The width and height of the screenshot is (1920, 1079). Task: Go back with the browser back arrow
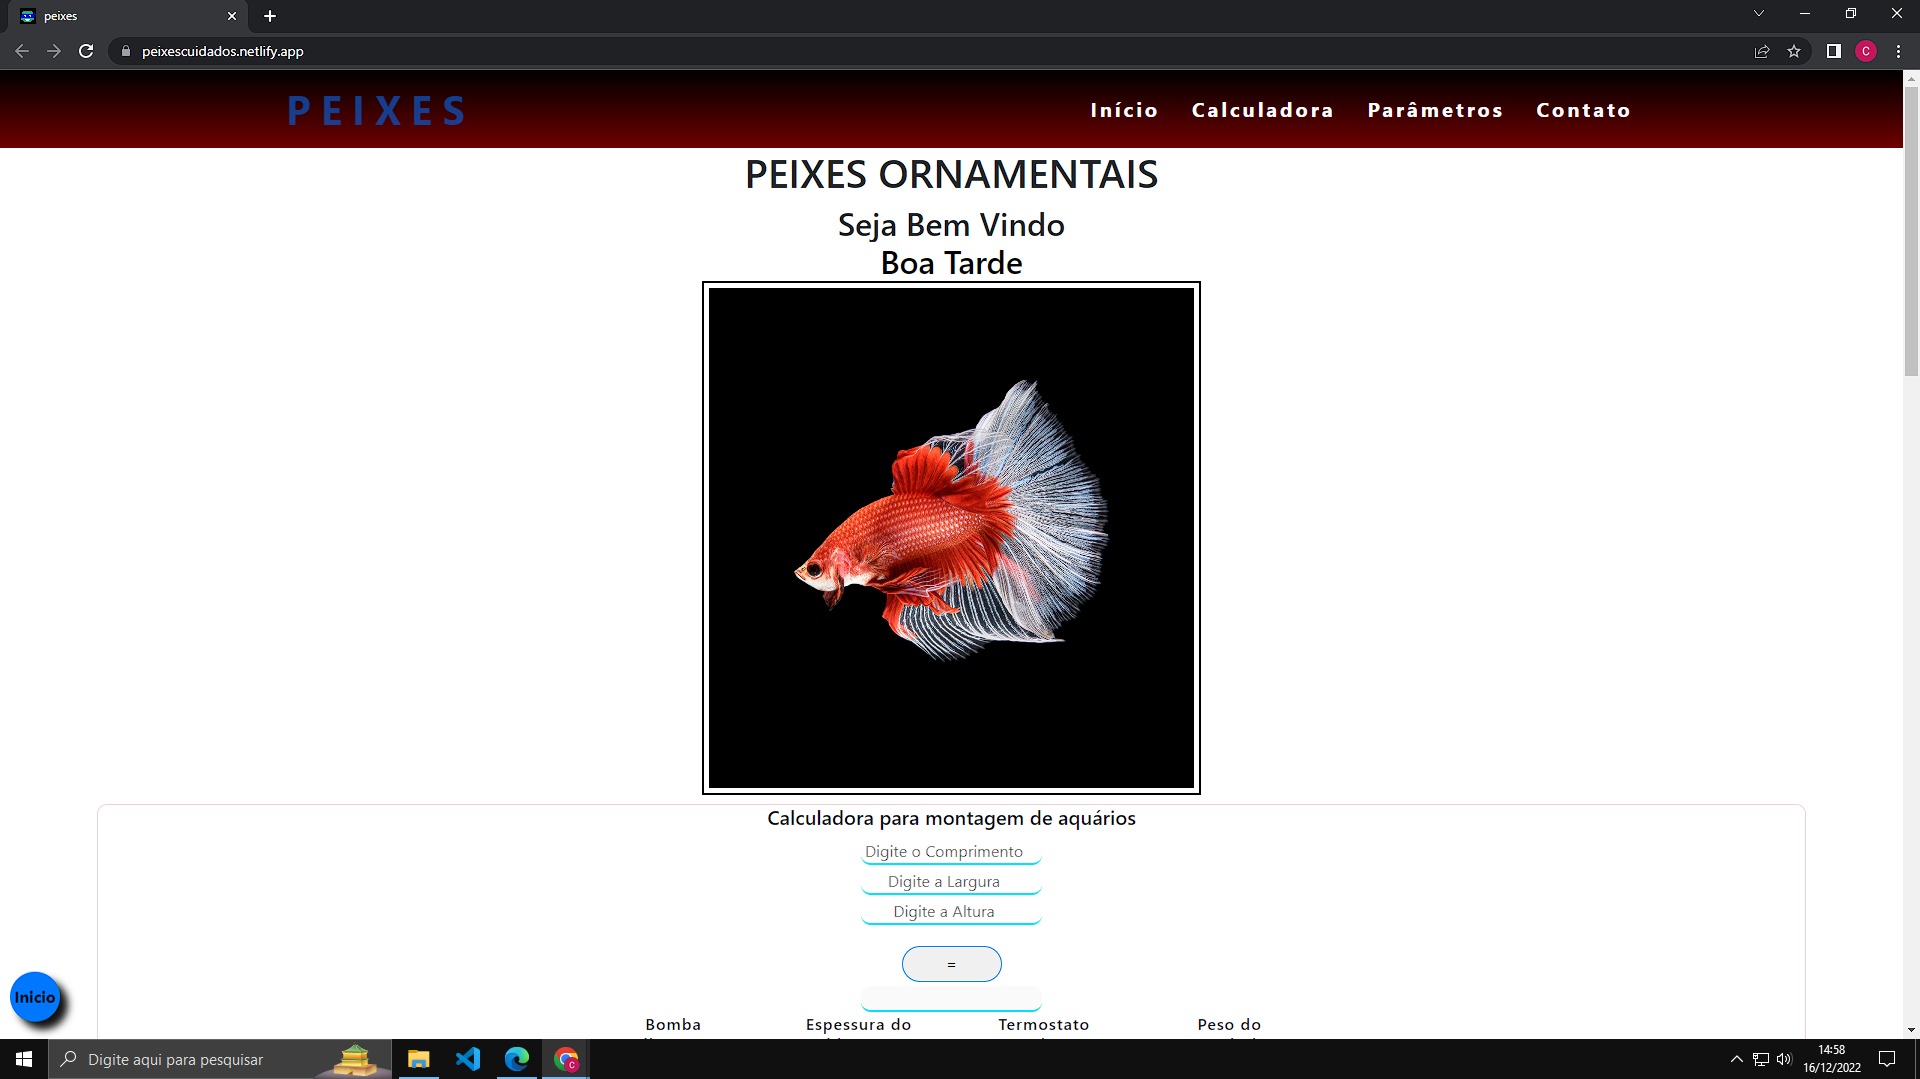click(x=22, y=51)
